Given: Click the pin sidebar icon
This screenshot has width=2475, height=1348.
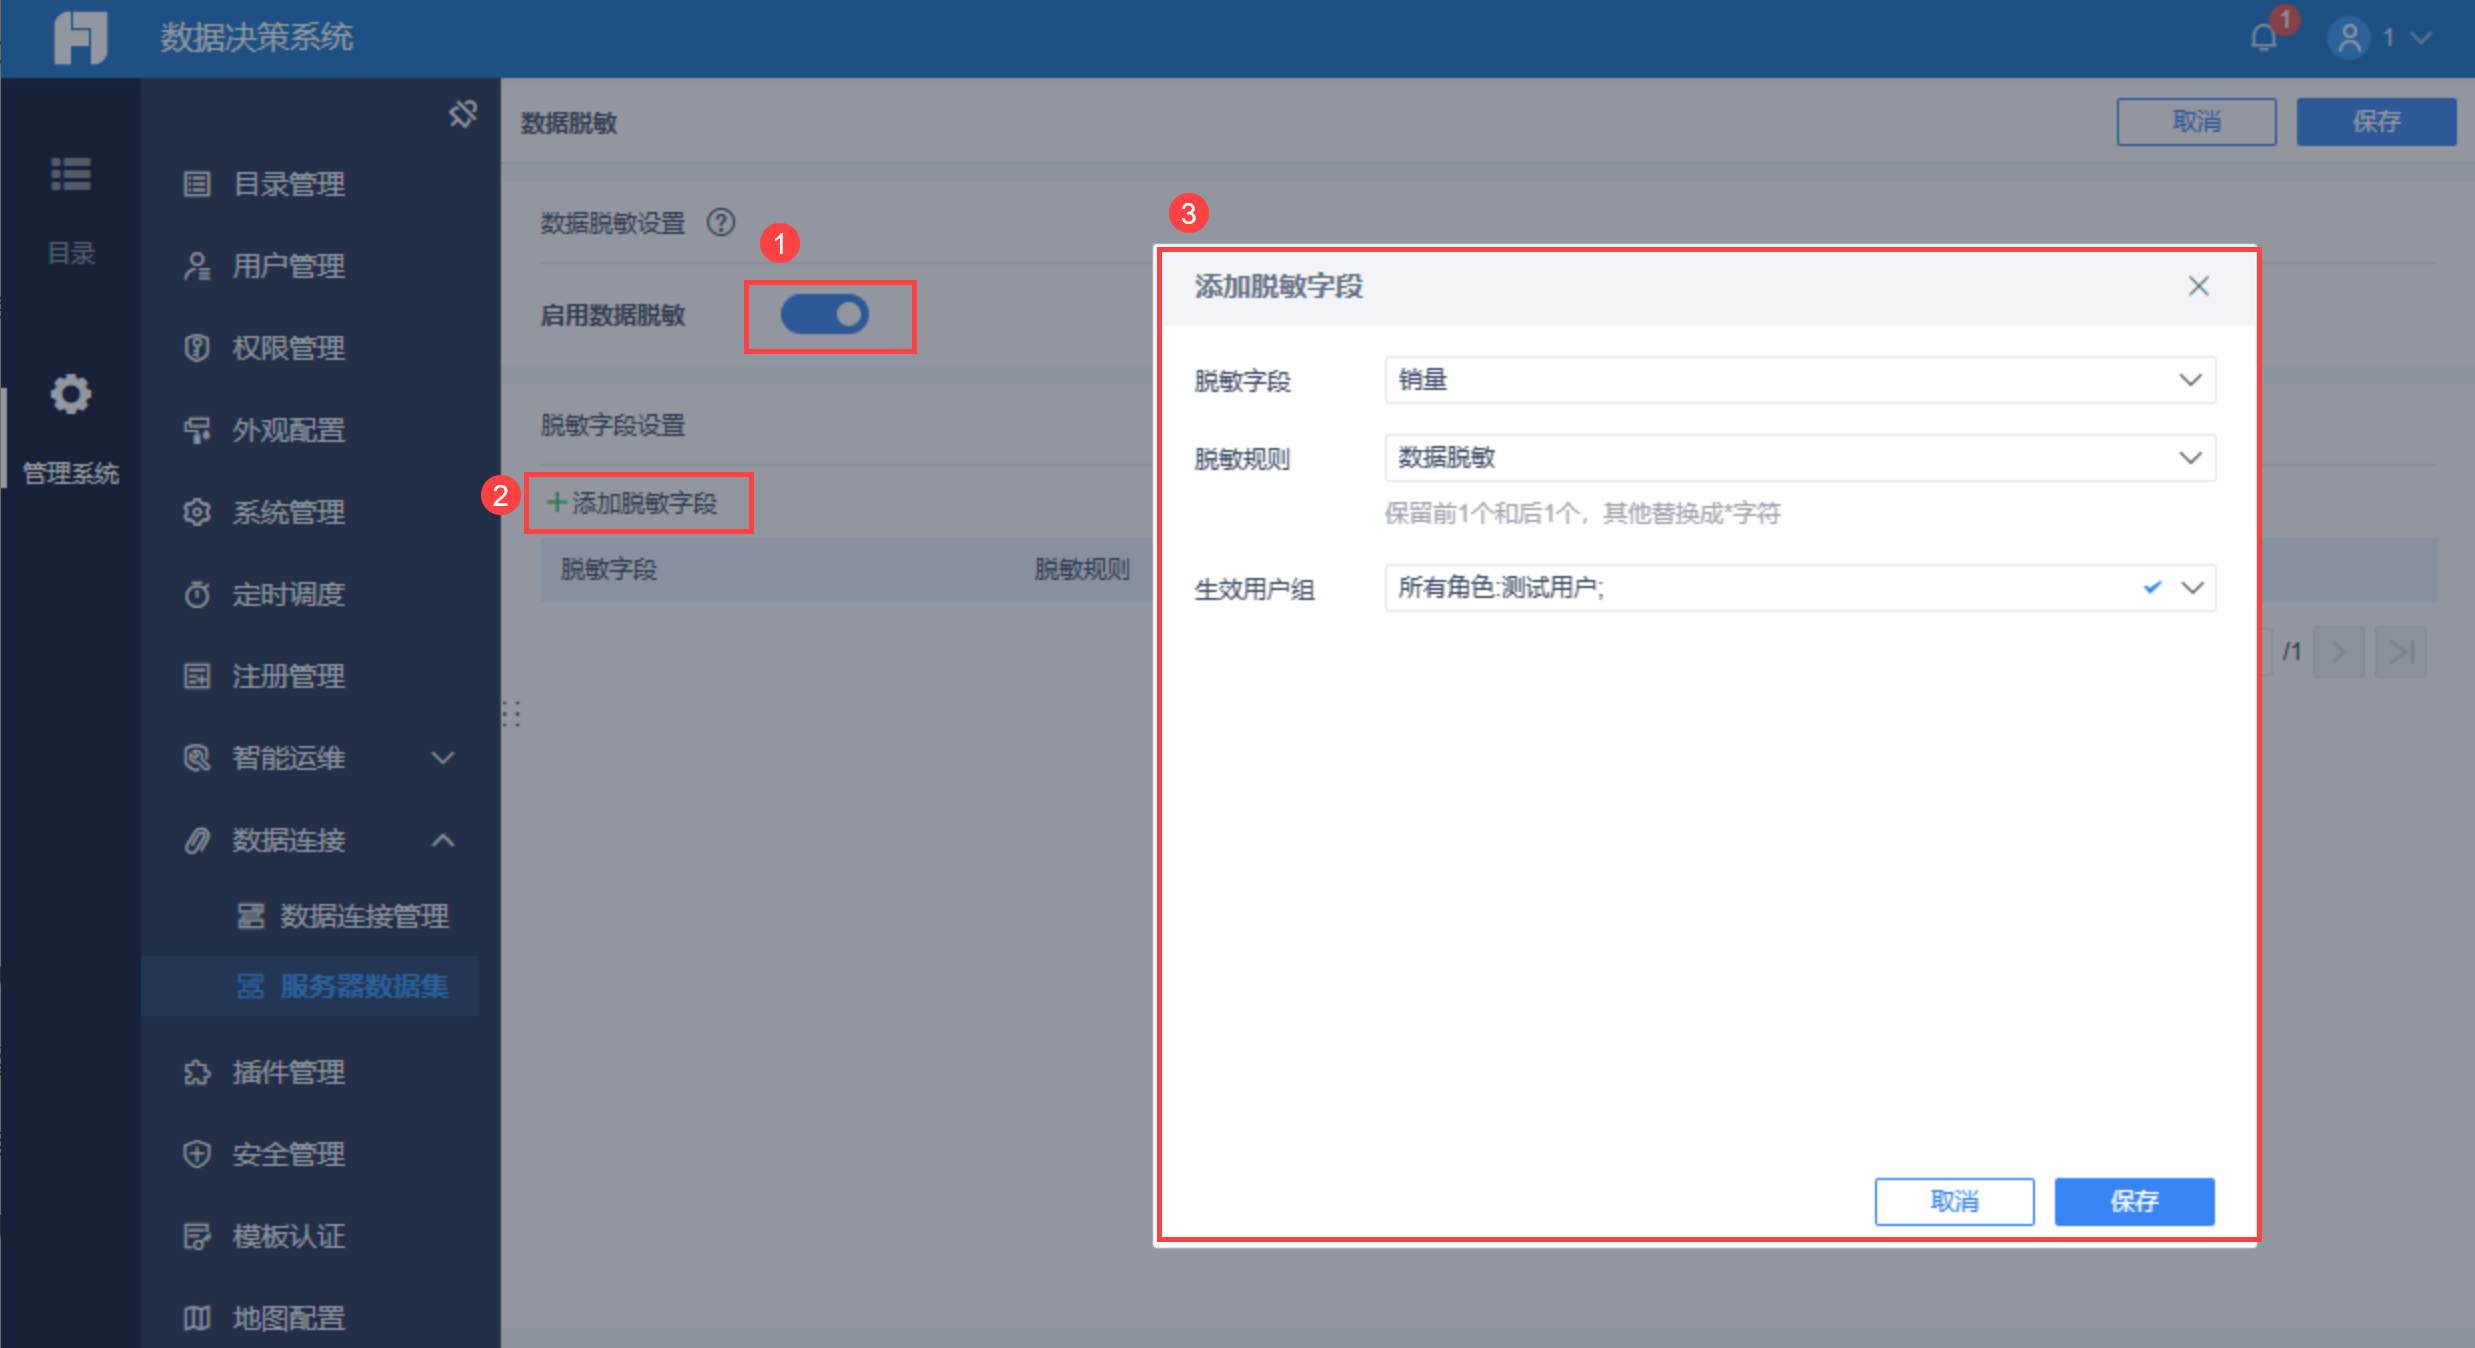Looking at the screenshot, I should pos(463,114).
